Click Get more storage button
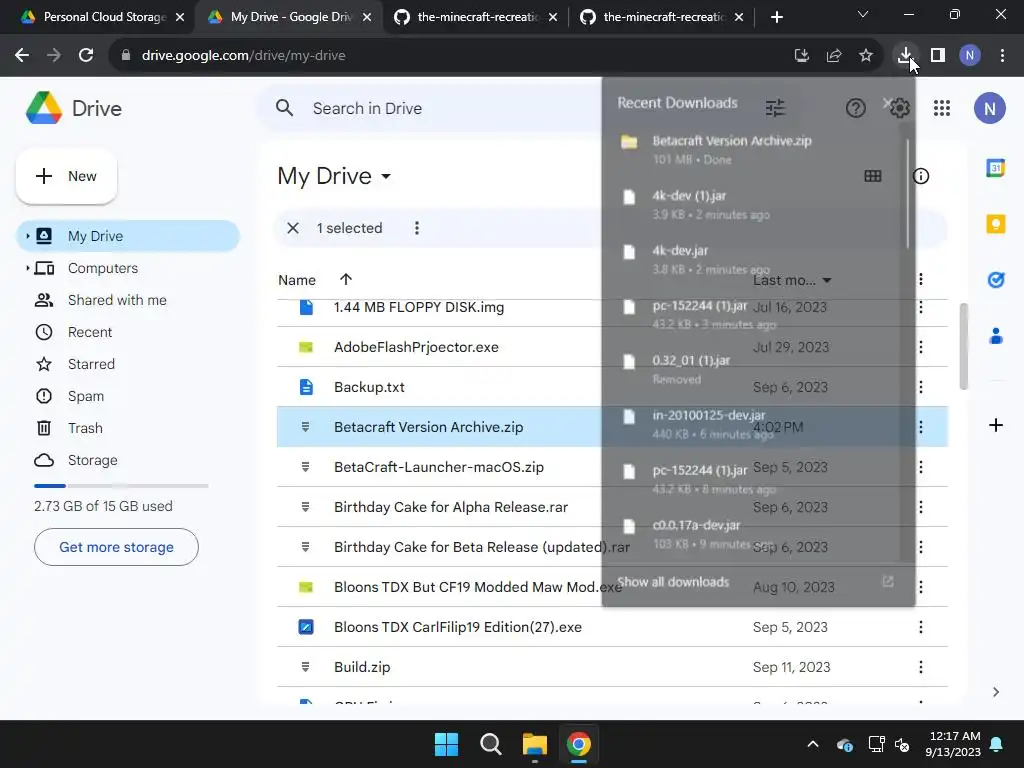The width and height of the screenshot is (1024, 768). coord(116,547)
